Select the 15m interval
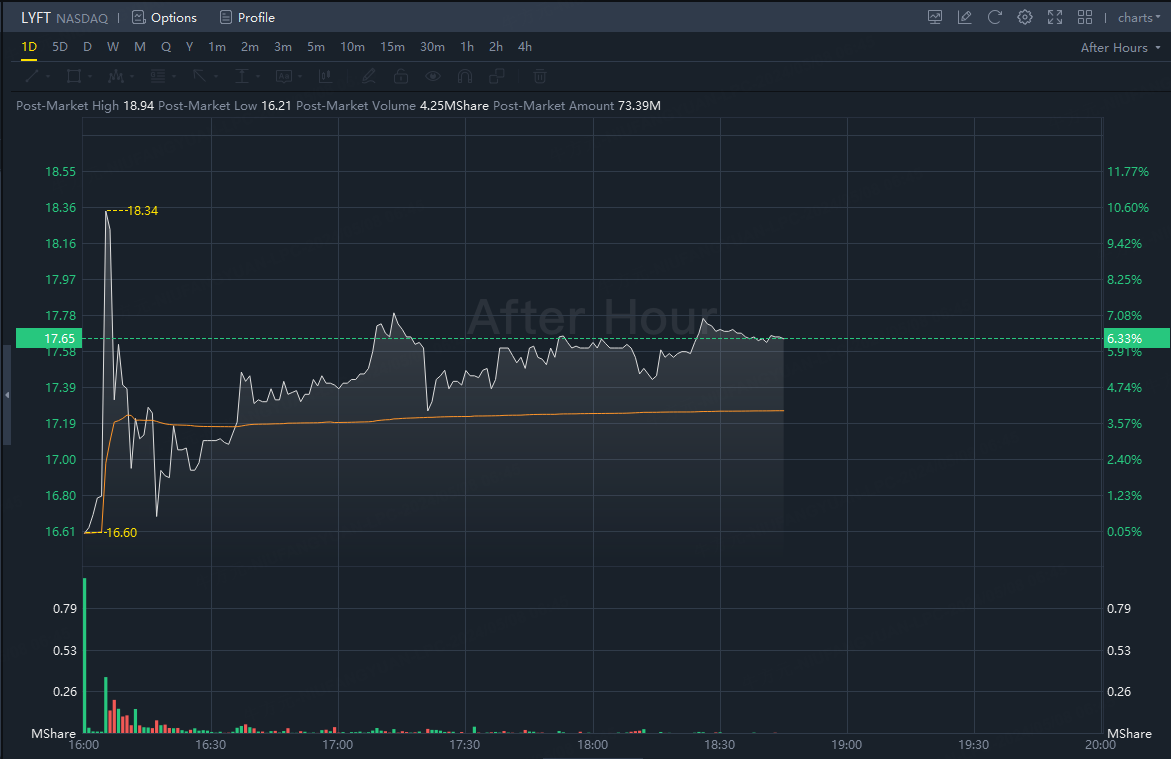Viewport: 1171px width, 759px height. pyautogui.click(x=393, y=46)
